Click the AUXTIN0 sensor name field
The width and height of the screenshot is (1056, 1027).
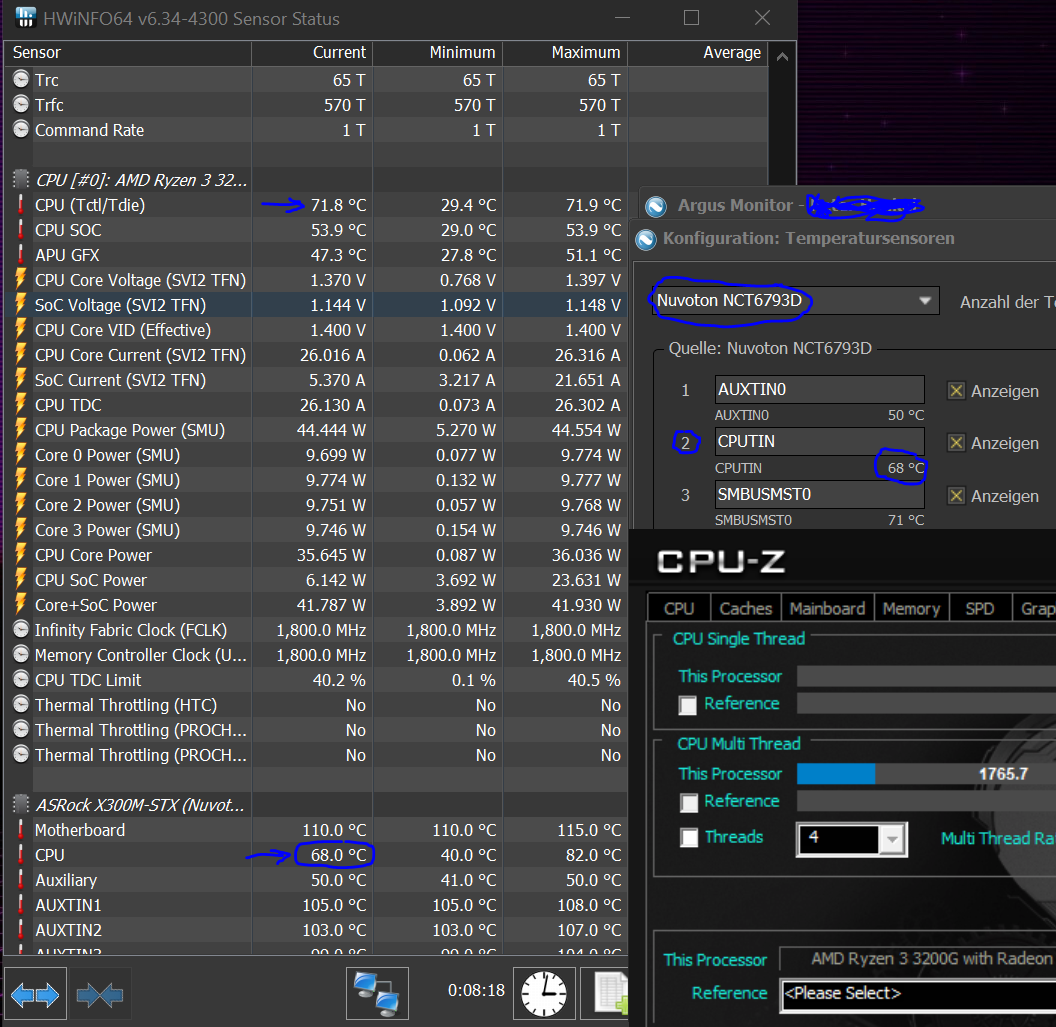point(820,389)
